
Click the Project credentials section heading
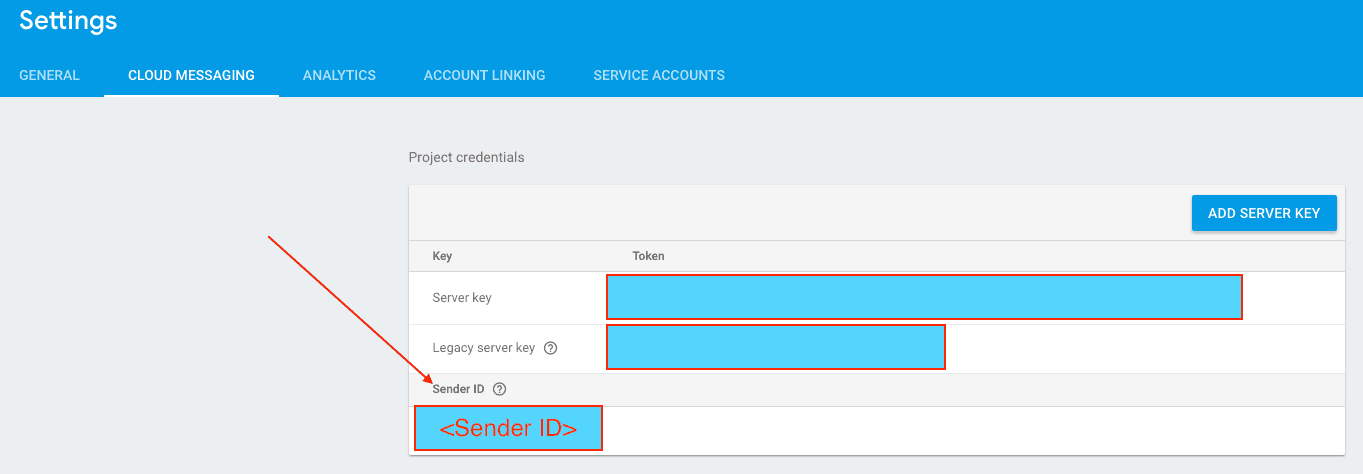coord(466,158)
